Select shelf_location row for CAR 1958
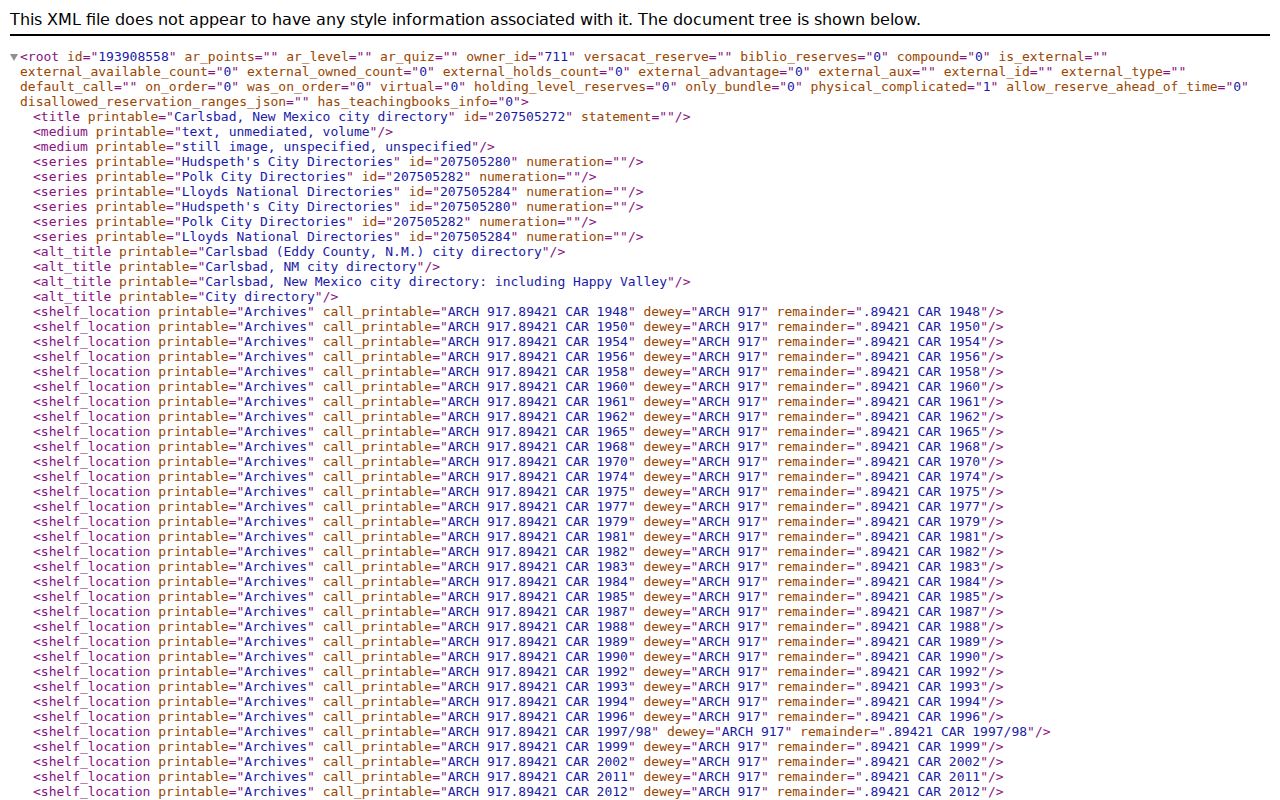 (x=518, y=372)
